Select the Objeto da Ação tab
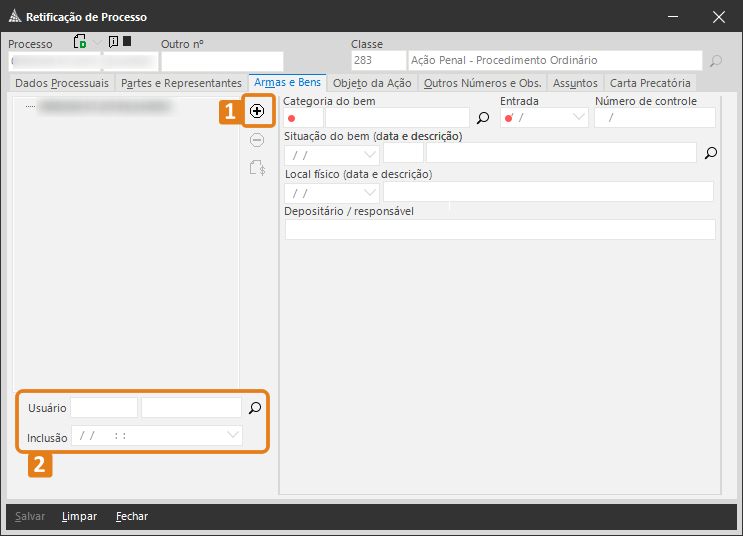This screenshot has width=743, height=536. tap(373, 83)
